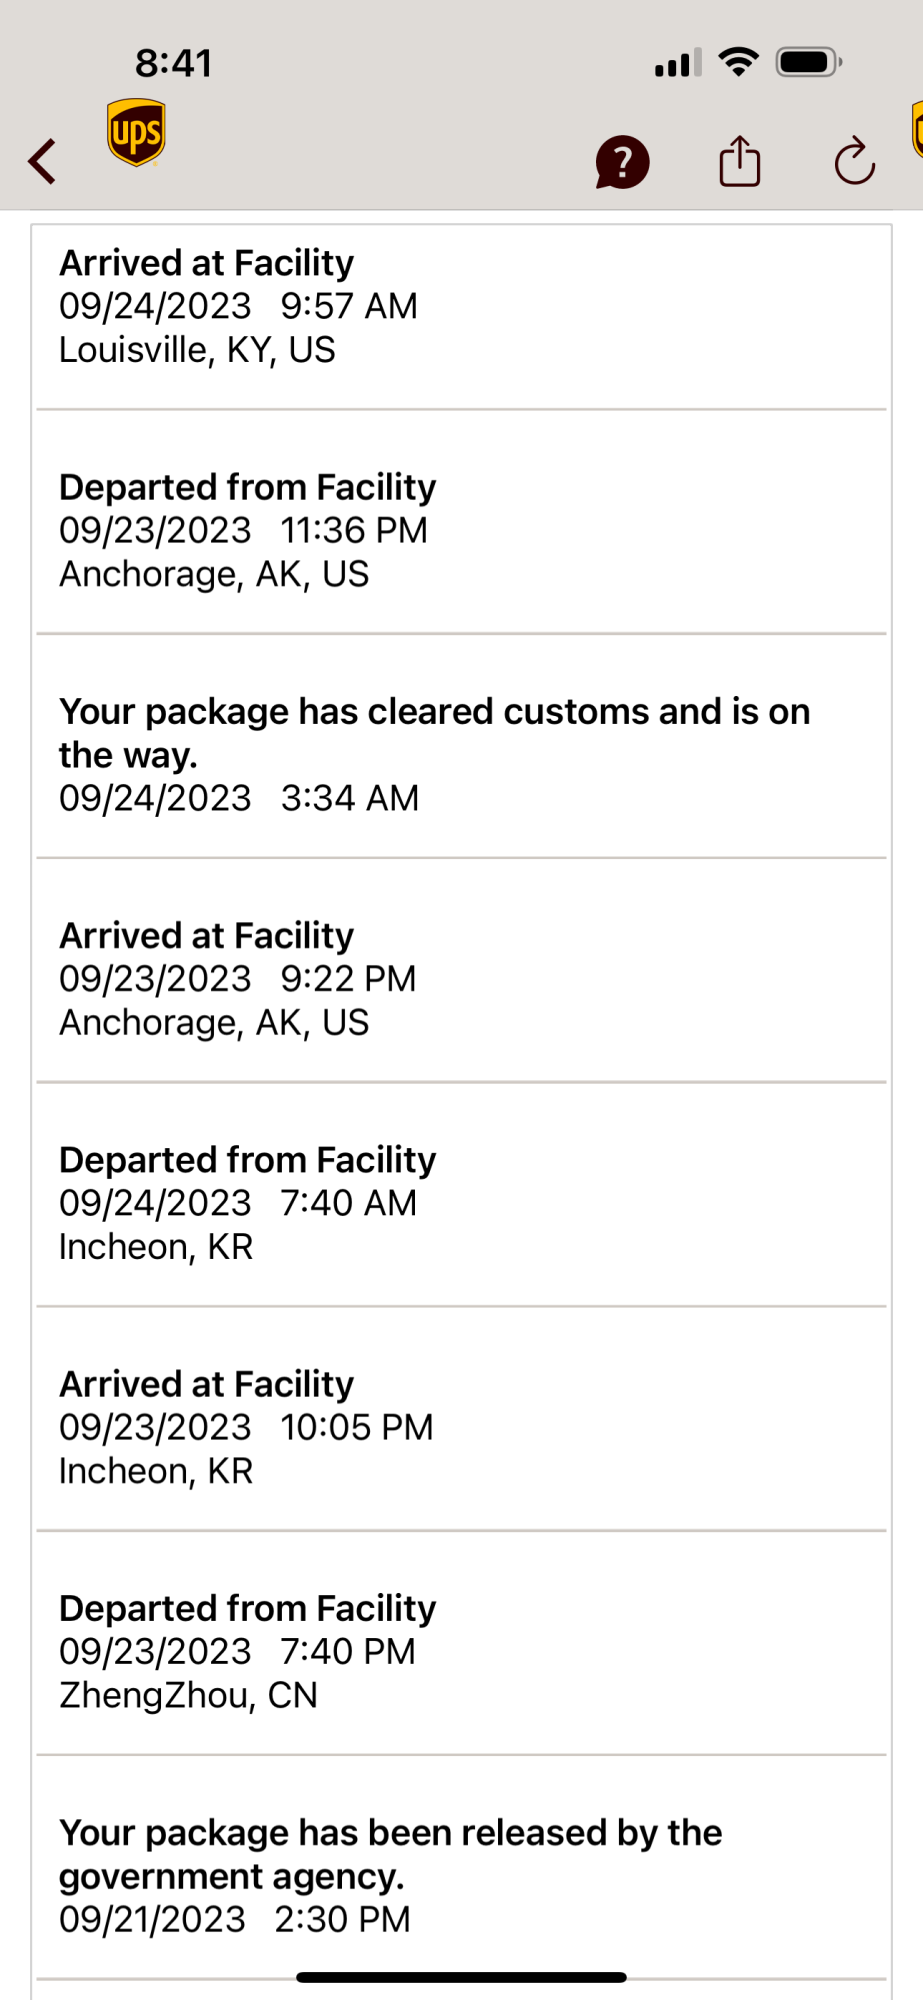Tap the home indicator bar

(x=461, y=1977)
